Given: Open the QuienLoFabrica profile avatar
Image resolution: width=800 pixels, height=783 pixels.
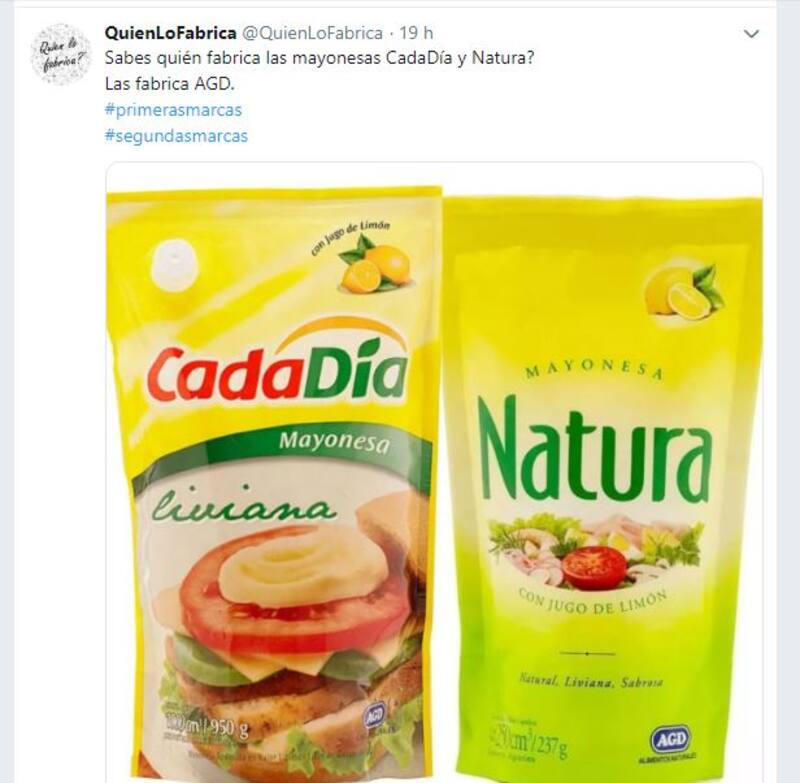Looking at the screenshot, I should point(60,54).
